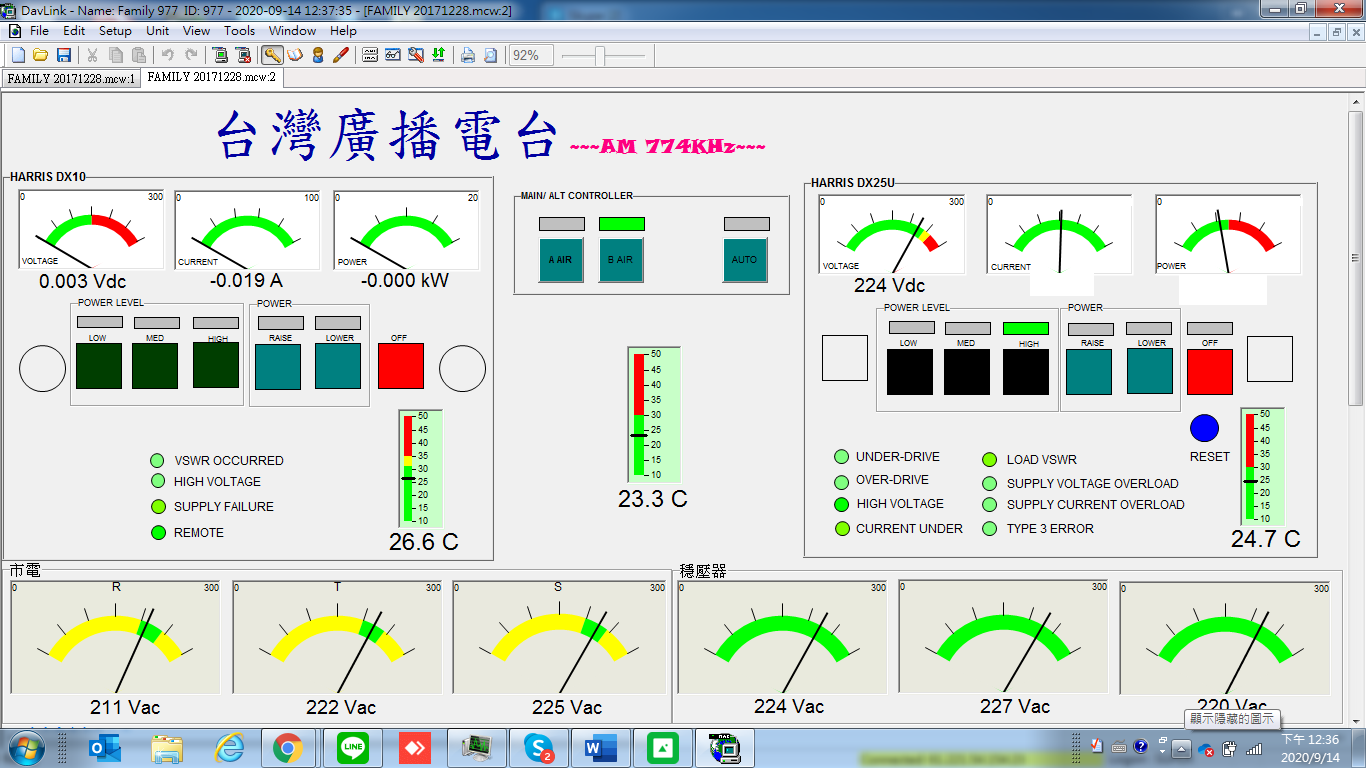Click the LOAD VSWR status indicator
Viewport: 1366px width, 768px height.
[990, 460]
